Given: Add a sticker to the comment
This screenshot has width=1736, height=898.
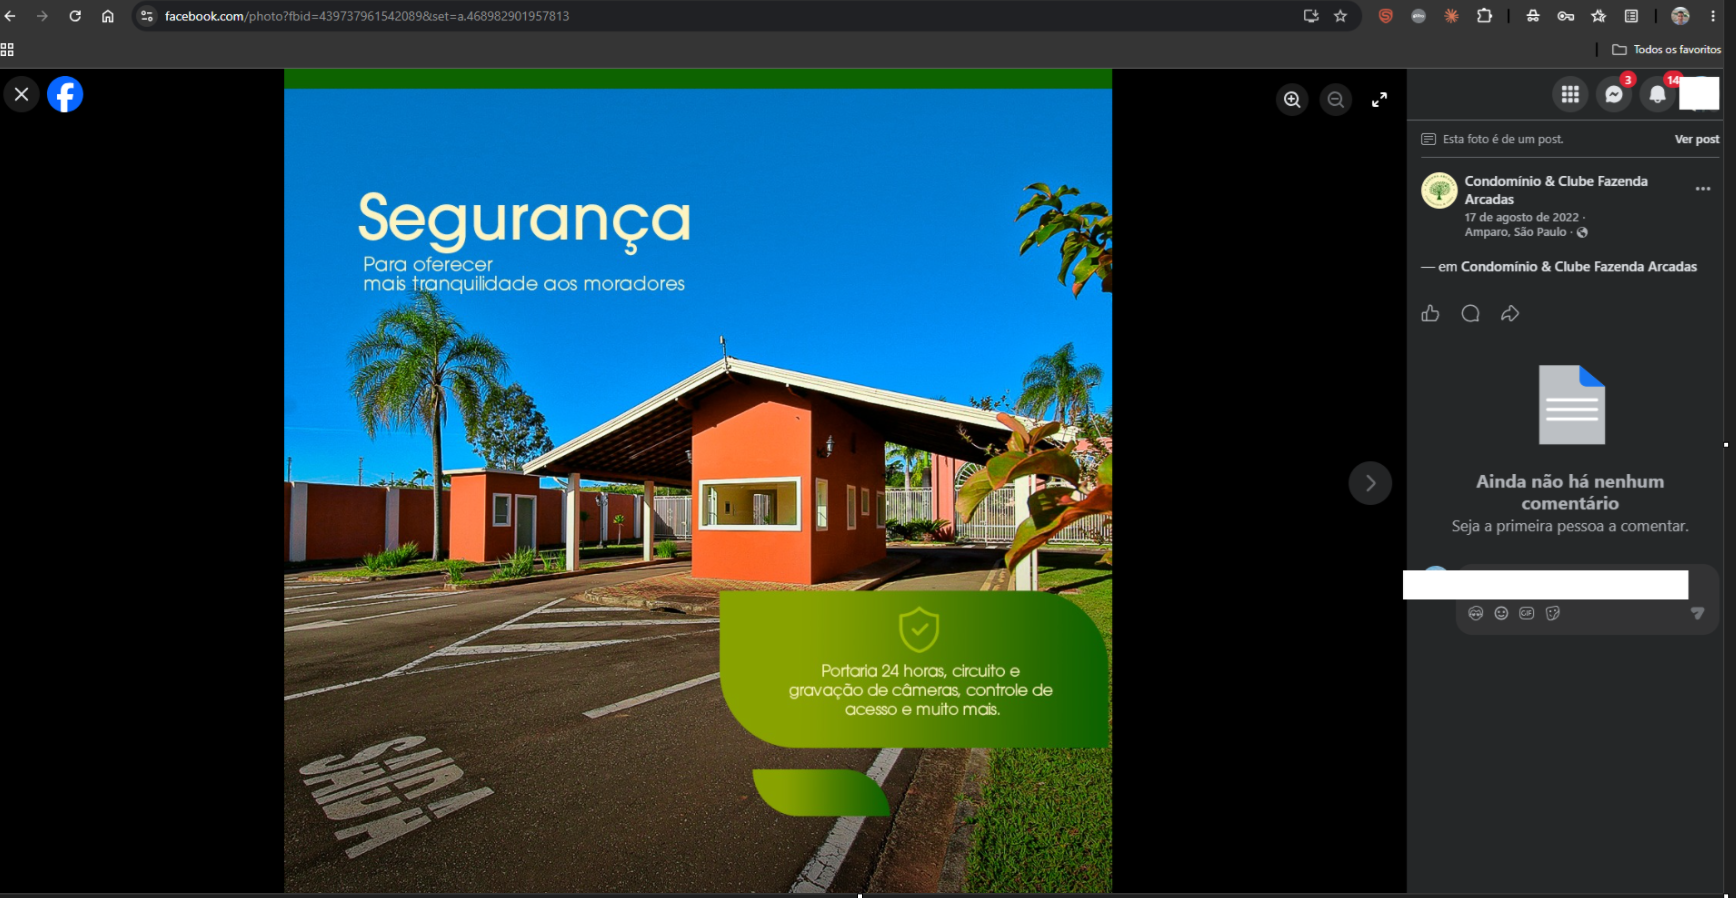Looking at the screenshot, I should 1552,613.
